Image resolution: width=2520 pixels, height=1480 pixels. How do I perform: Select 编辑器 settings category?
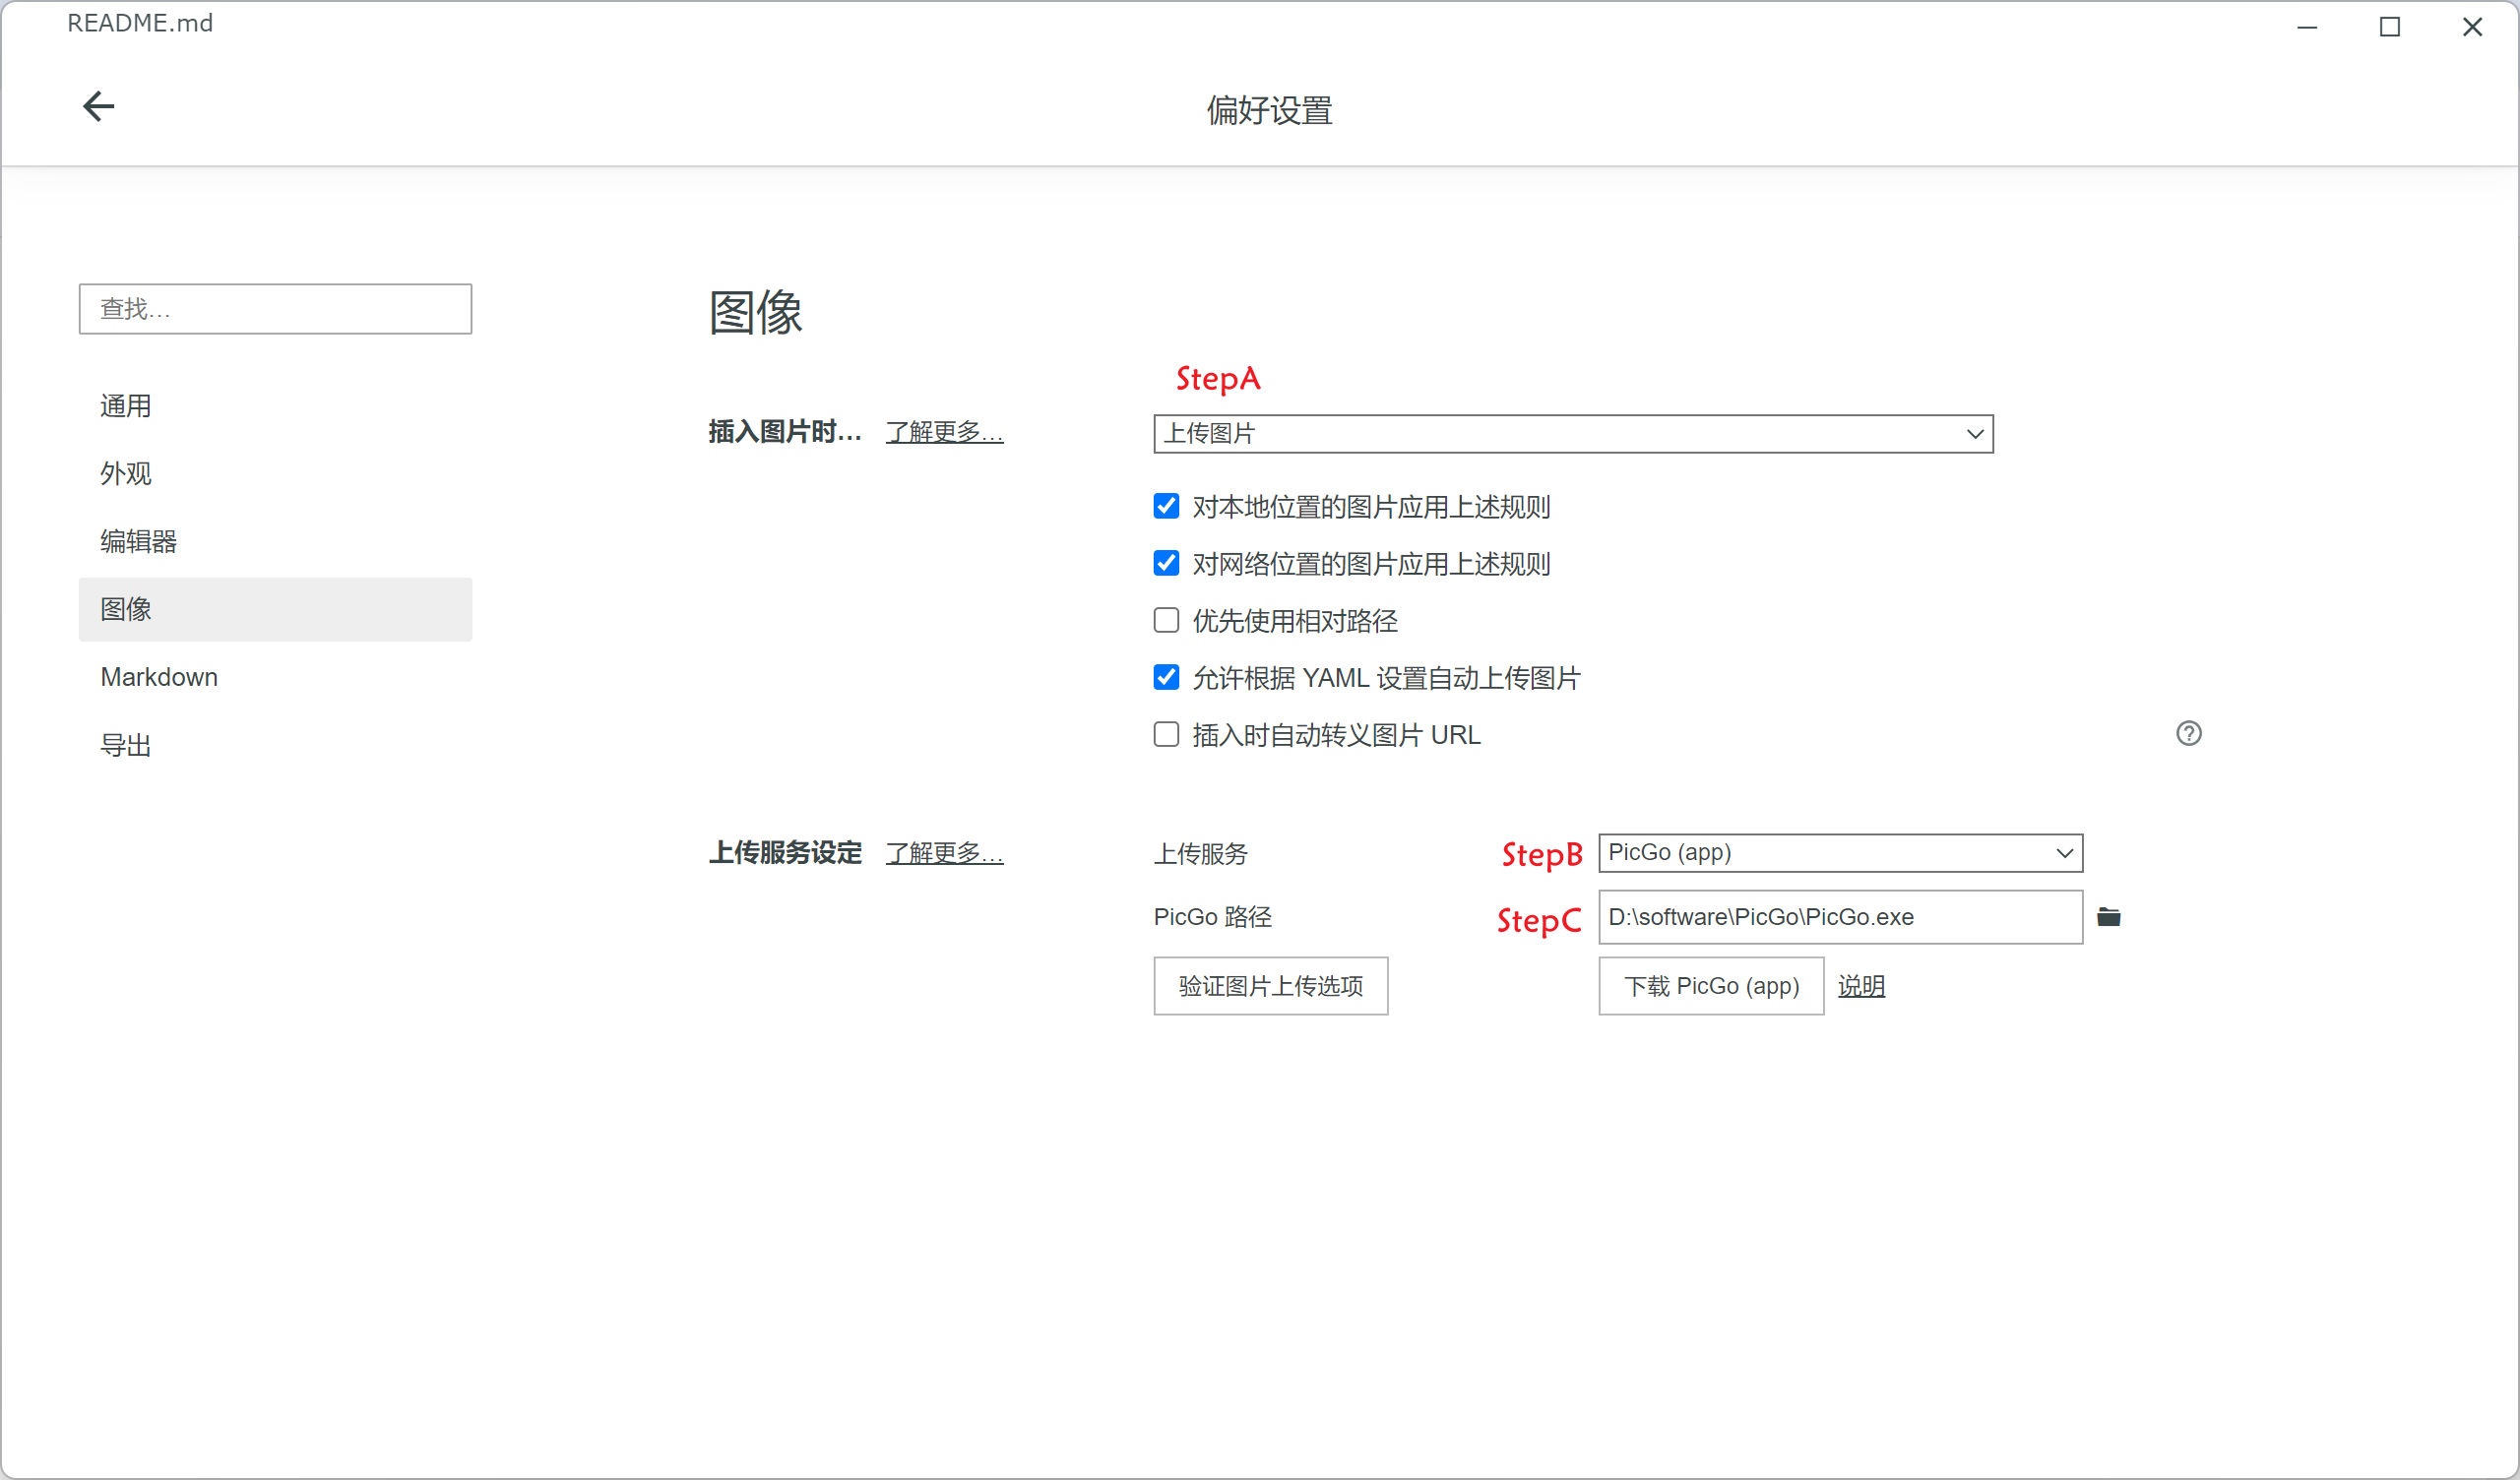tap(275, 542)
